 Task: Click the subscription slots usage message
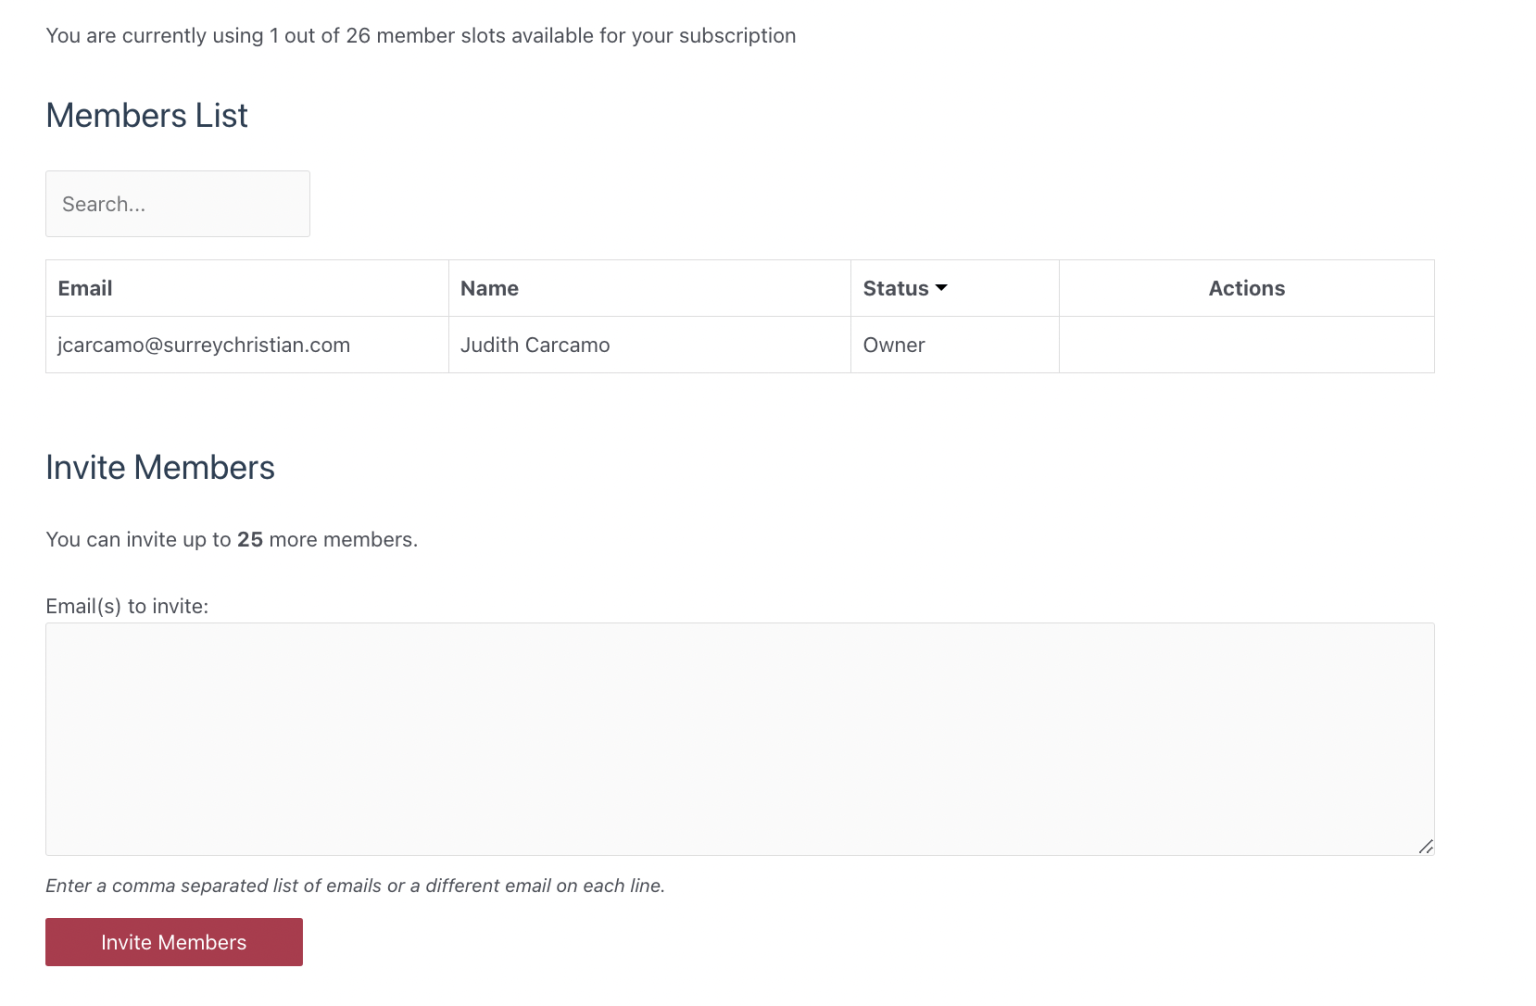pyautogui.click(x=420, y=35)
